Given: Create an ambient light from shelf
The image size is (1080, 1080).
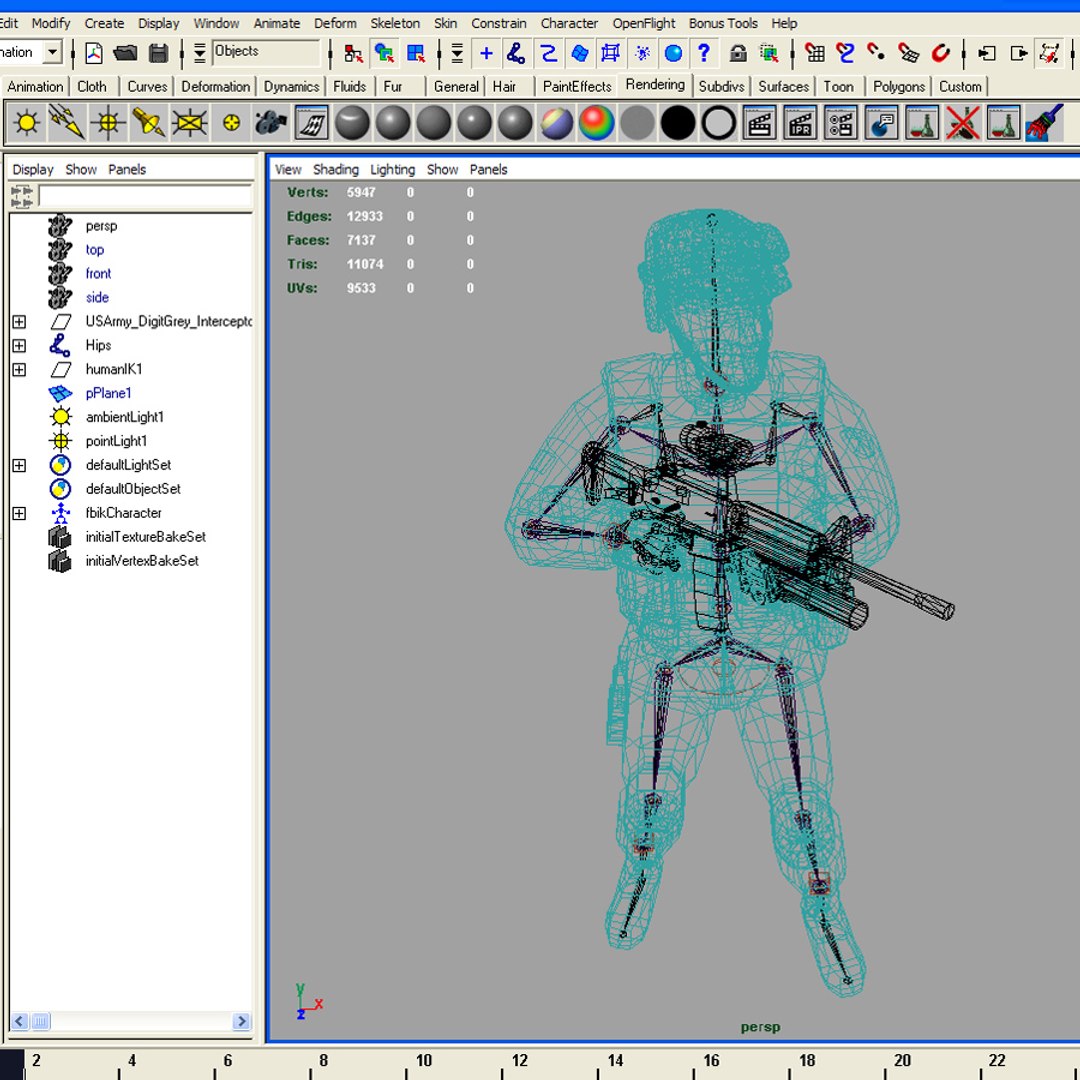Looking at the screenshot, I should (x=27, y=123).
